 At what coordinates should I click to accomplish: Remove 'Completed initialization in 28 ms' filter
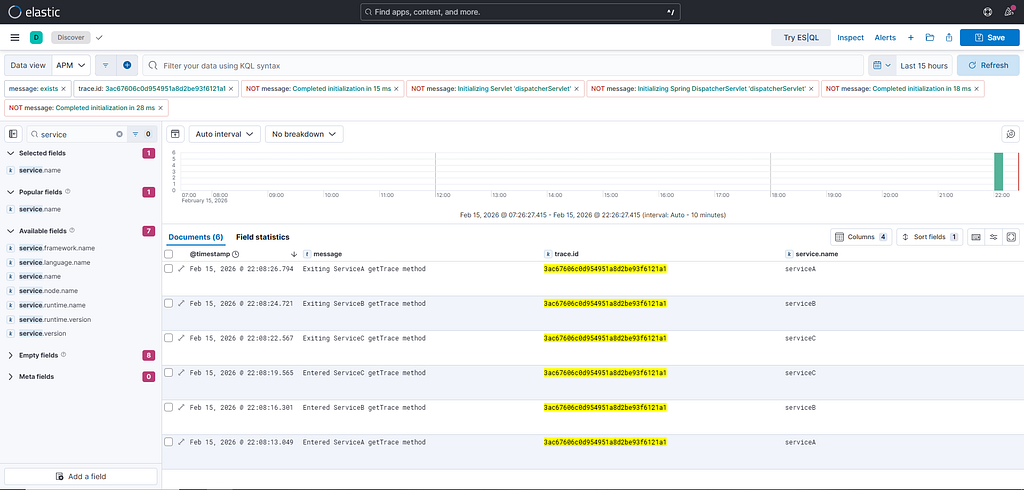coord(161,107)
